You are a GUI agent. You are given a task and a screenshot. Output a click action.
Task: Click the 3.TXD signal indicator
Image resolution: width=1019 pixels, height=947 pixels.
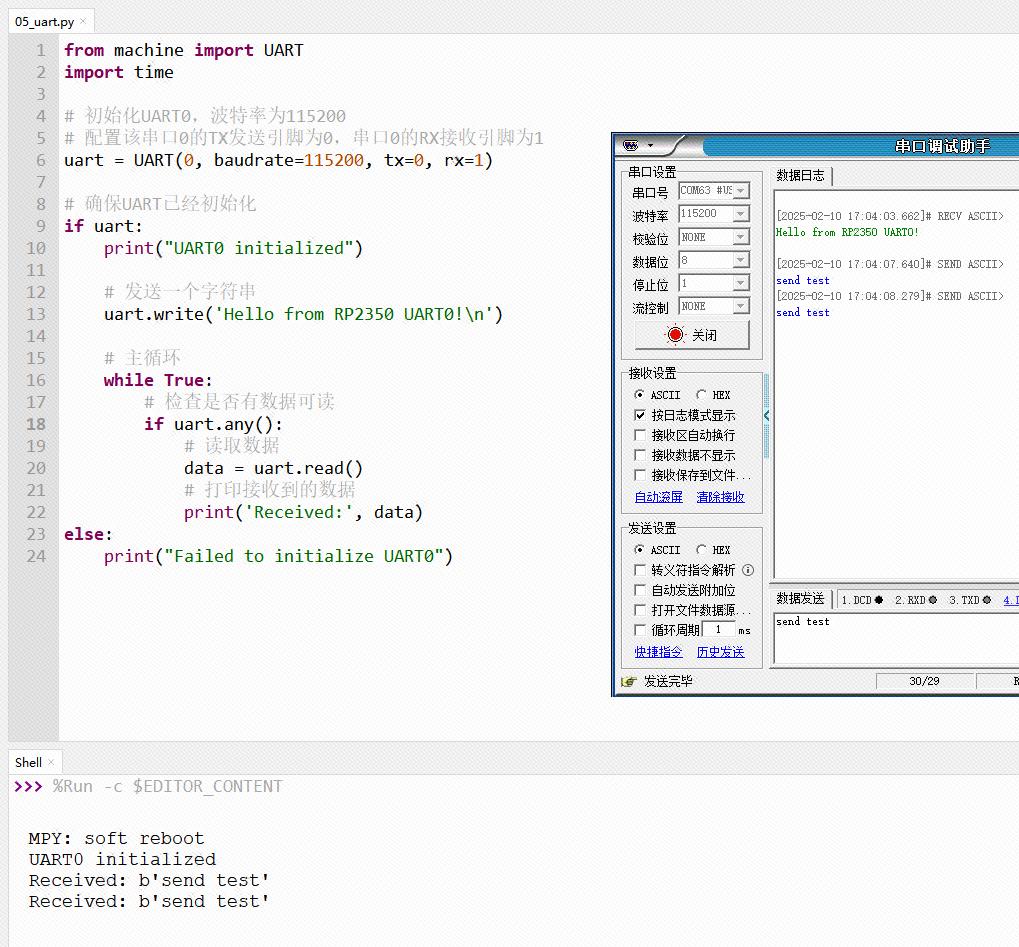pos(970,600)
